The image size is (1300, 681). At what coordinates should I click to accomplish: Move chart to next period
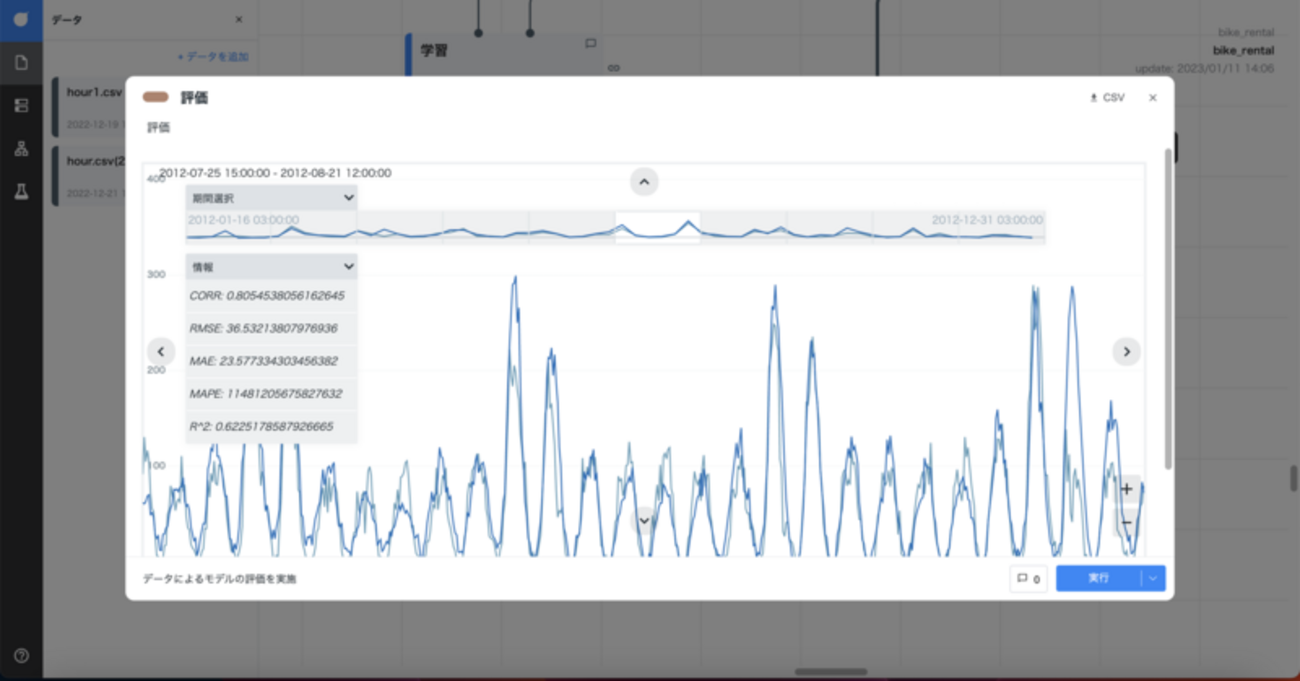click(x=1127, y=351)
